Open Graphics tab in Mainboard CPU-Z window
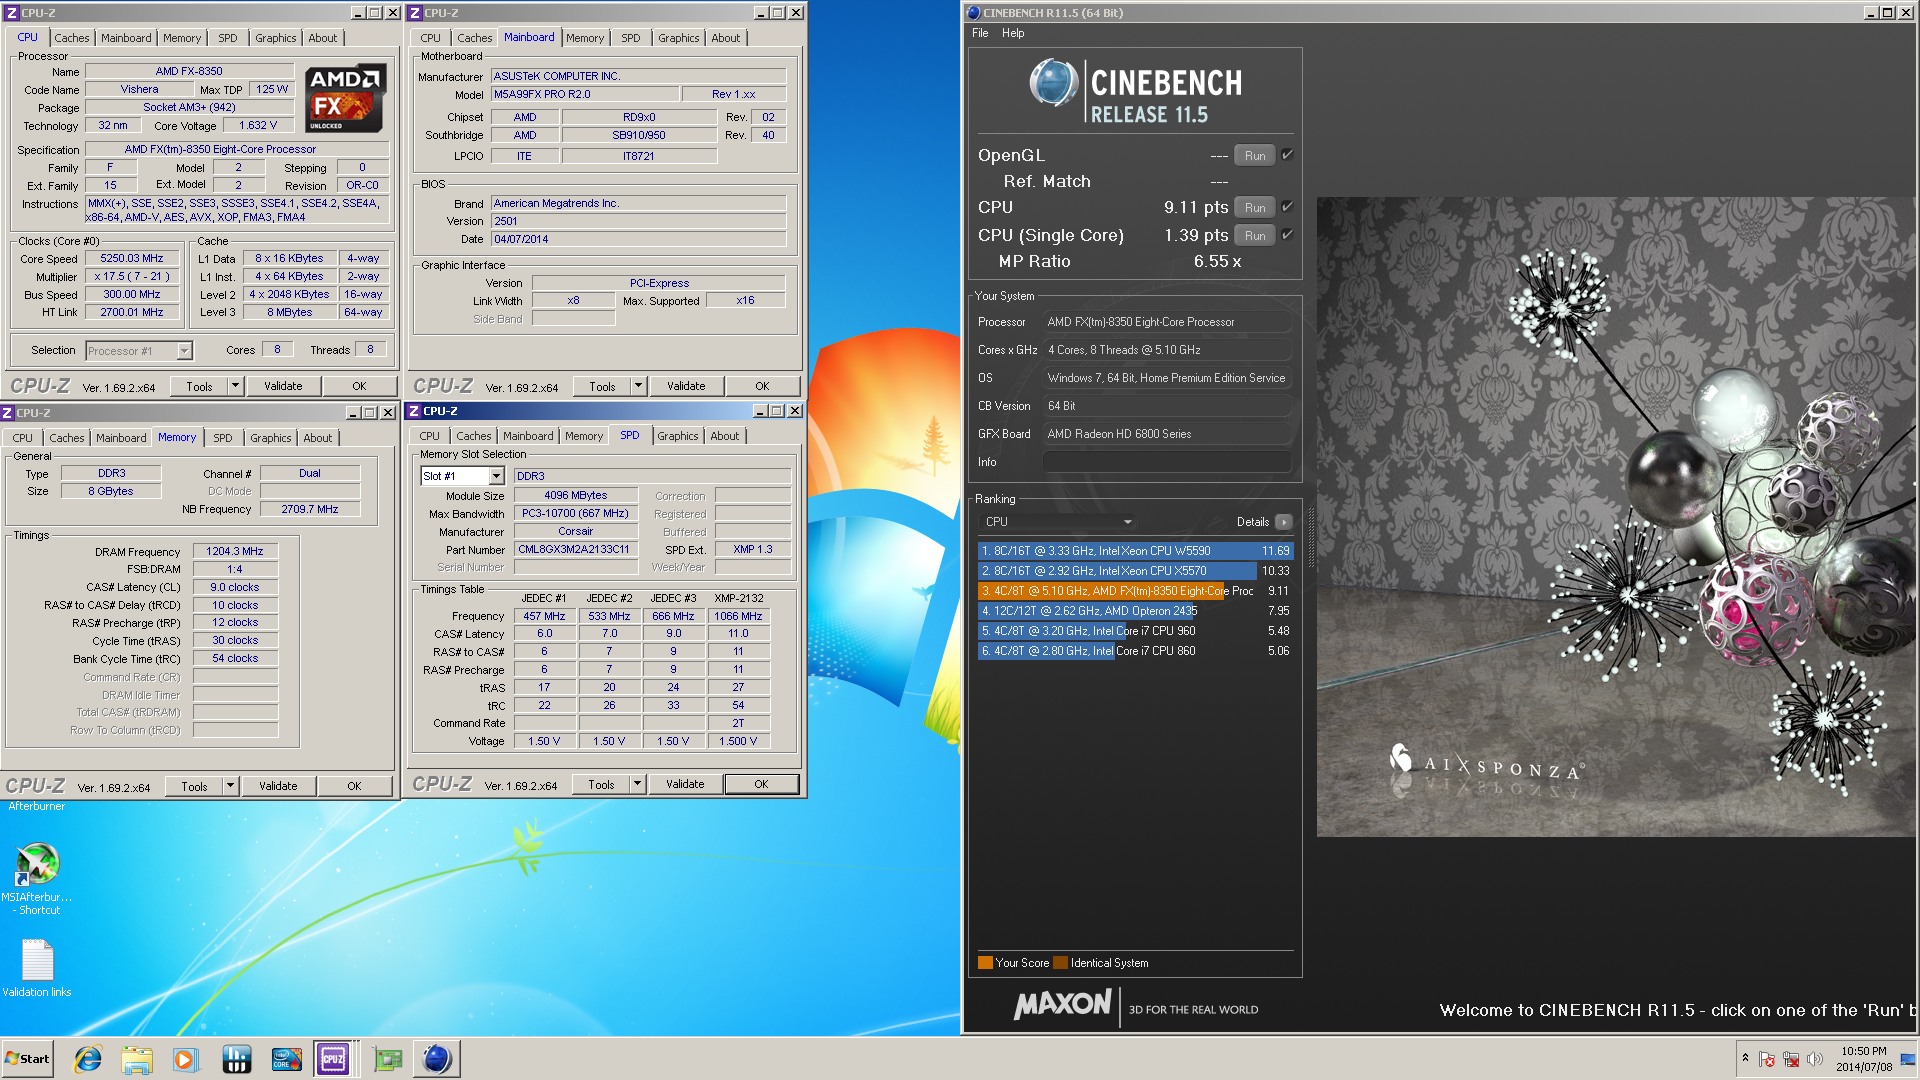 [x=678, y=38]
